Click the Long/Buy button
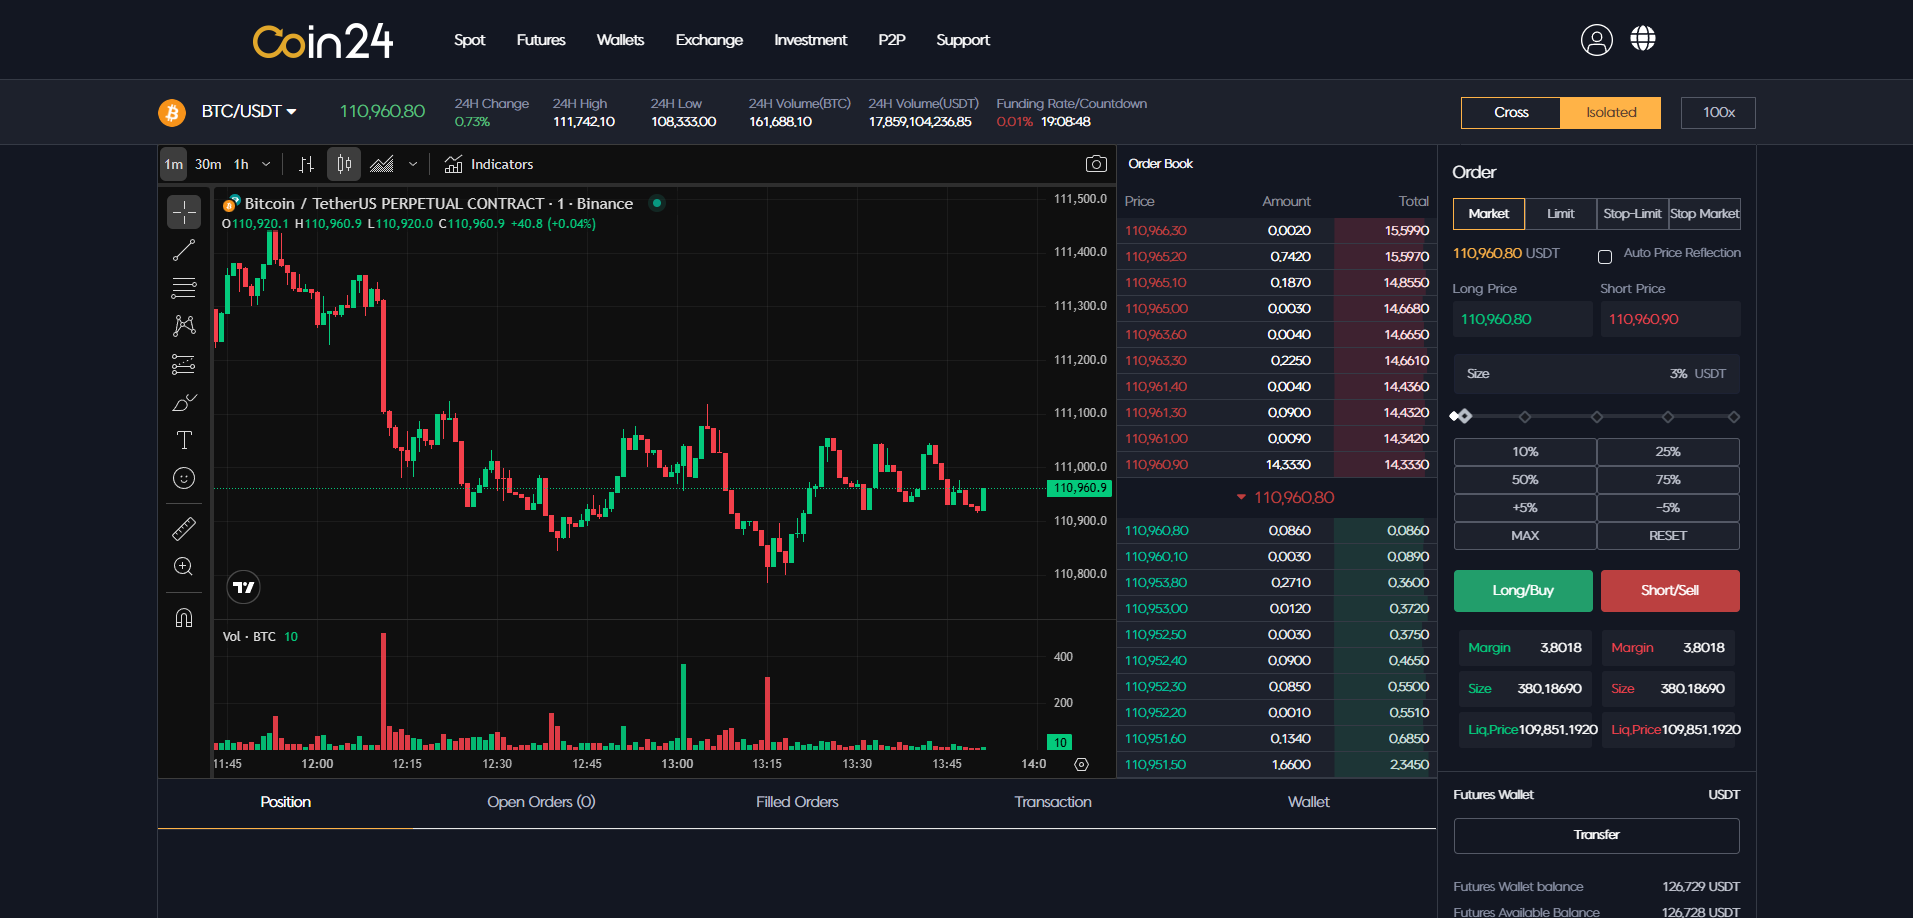 coord(1523,590)
